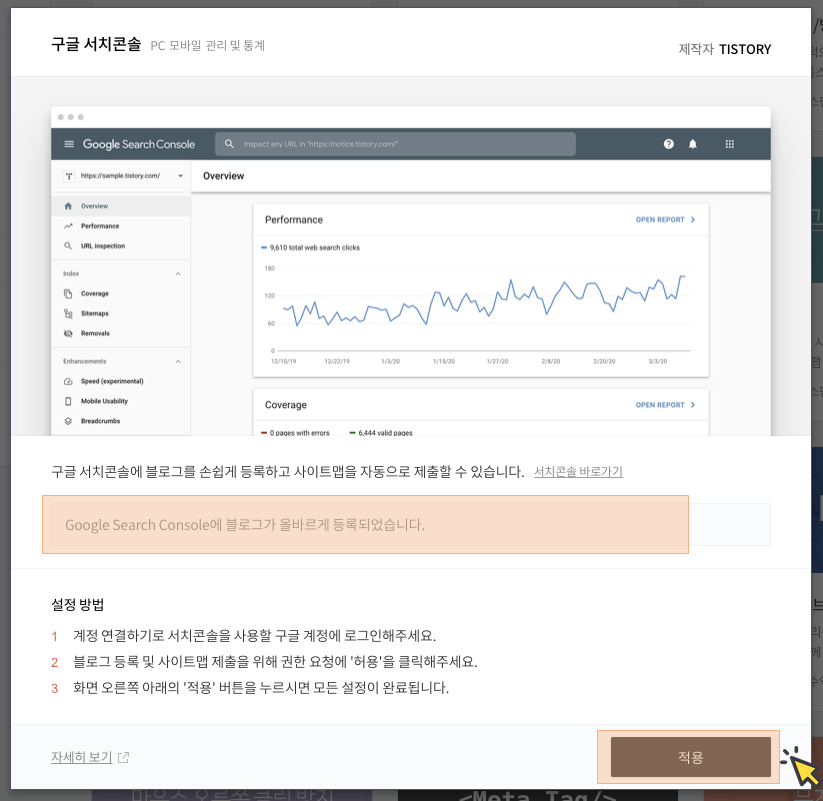Select Performance in the sidebar menu
This screenshot has height=801, width=823.
pyautogui.click(x=100, y=226)
